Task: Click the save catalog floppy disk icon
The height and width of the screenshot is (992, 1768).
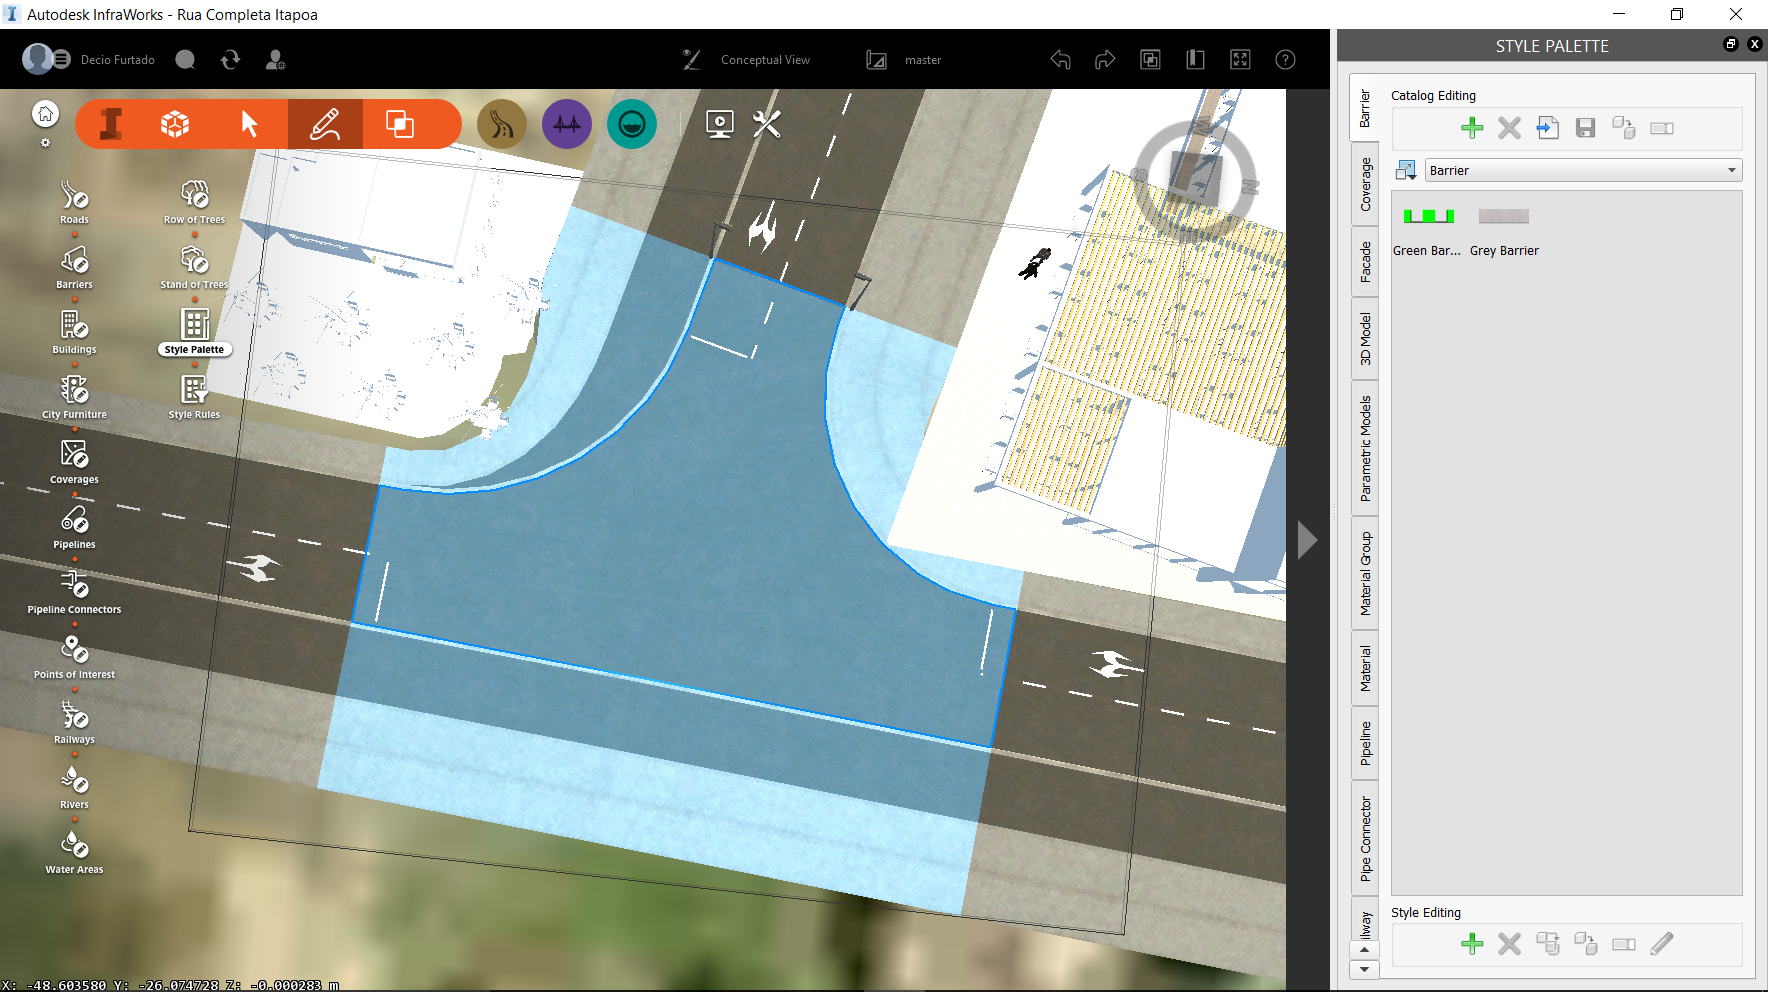Action: pos(1585,128)
